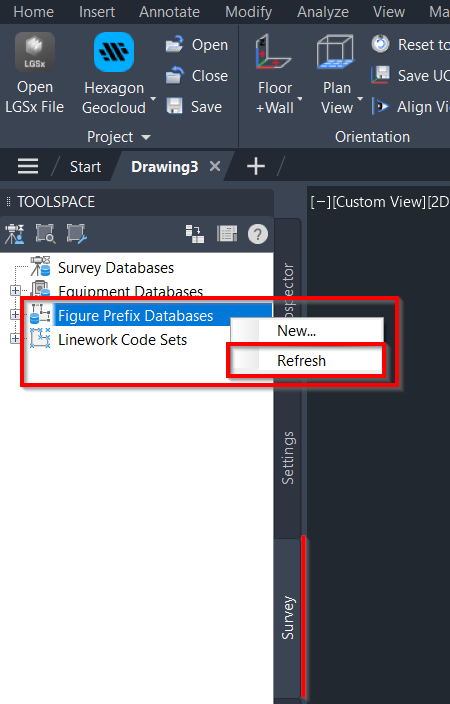Click first survey user icon in Toolspace toolbar
The width and height of the screenshot is (450, 704).
(15, 234)
